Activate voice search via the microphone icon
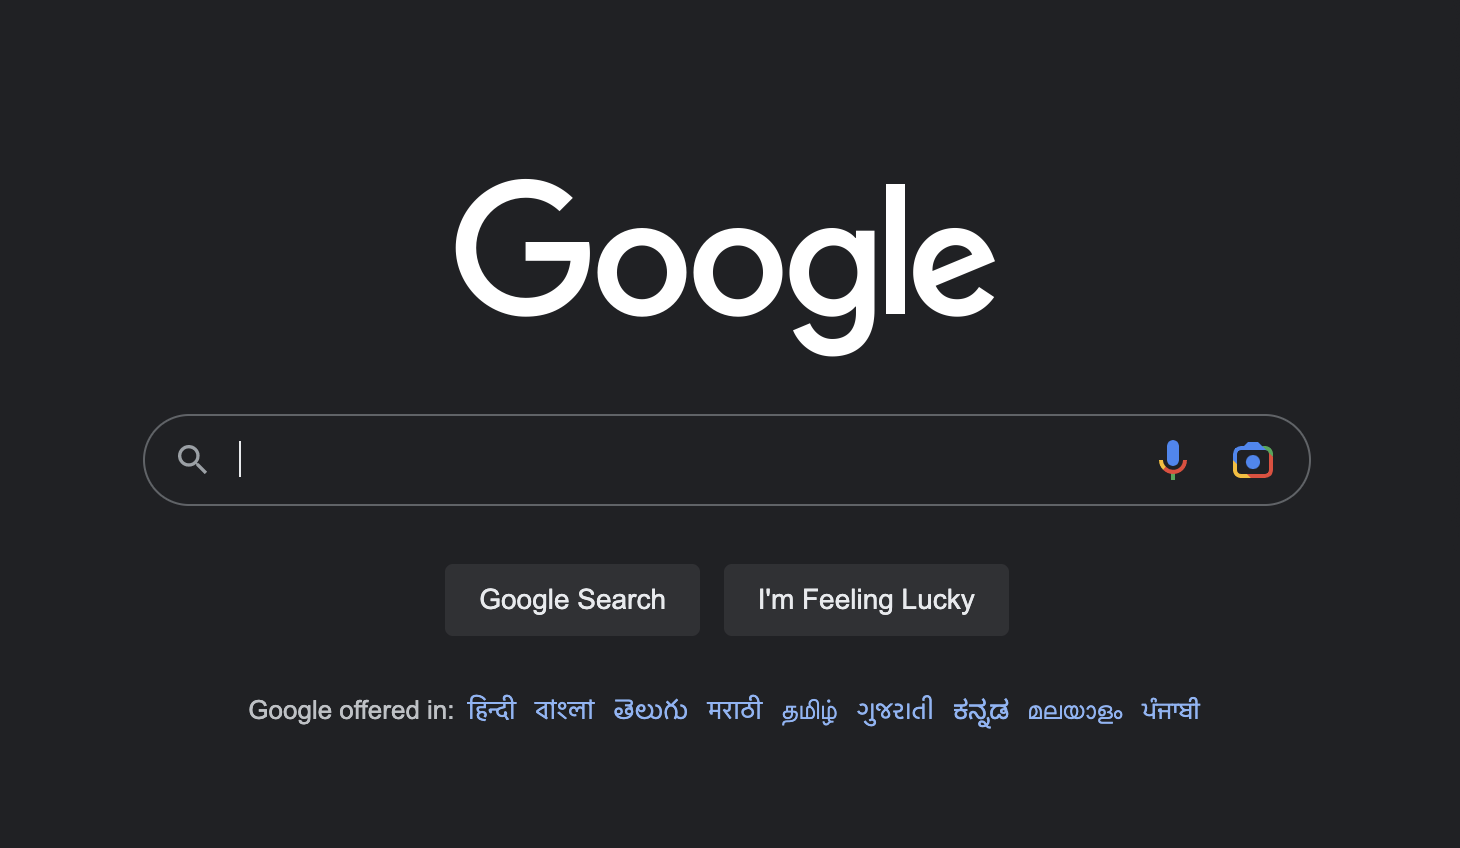This screenshot has width=1460, height=848. tap(1172, 459)
